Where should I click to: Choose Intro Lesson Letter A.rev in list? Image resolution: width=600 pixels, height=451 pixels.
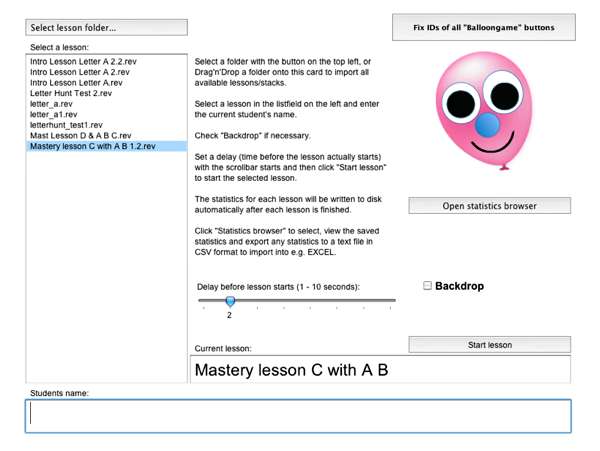tap(76, 83)
